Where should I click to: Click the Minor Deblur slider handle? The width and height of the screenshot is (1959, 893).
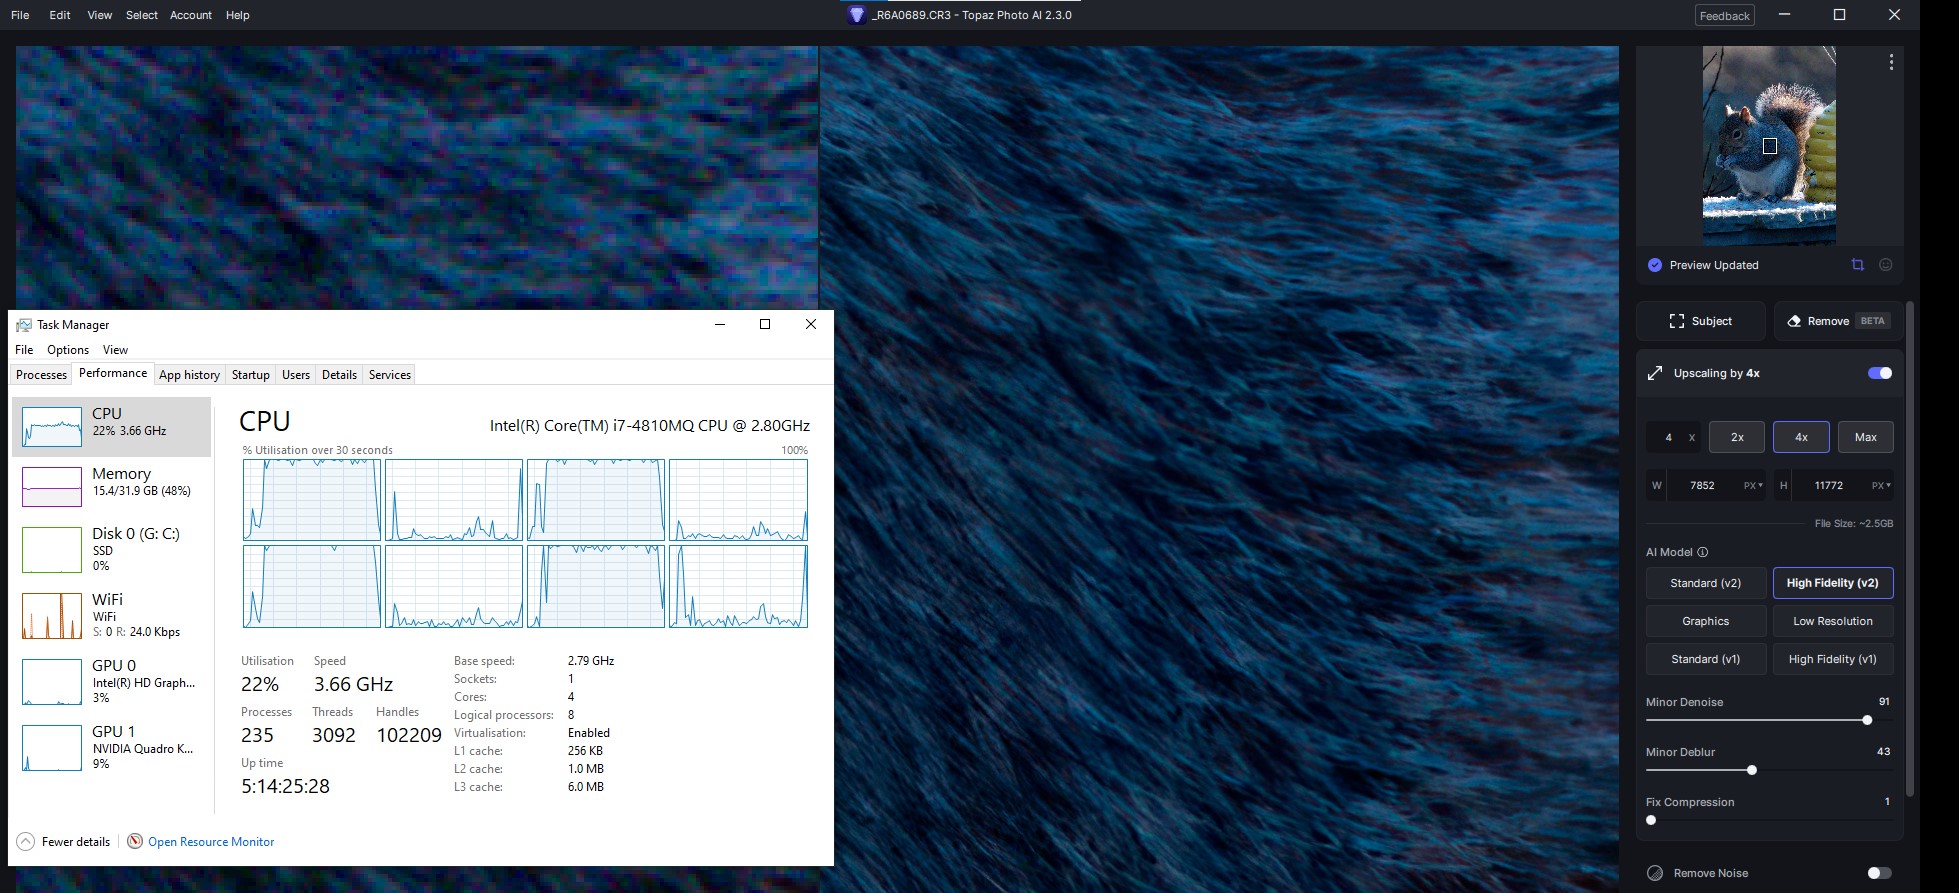click(1751, 770)
